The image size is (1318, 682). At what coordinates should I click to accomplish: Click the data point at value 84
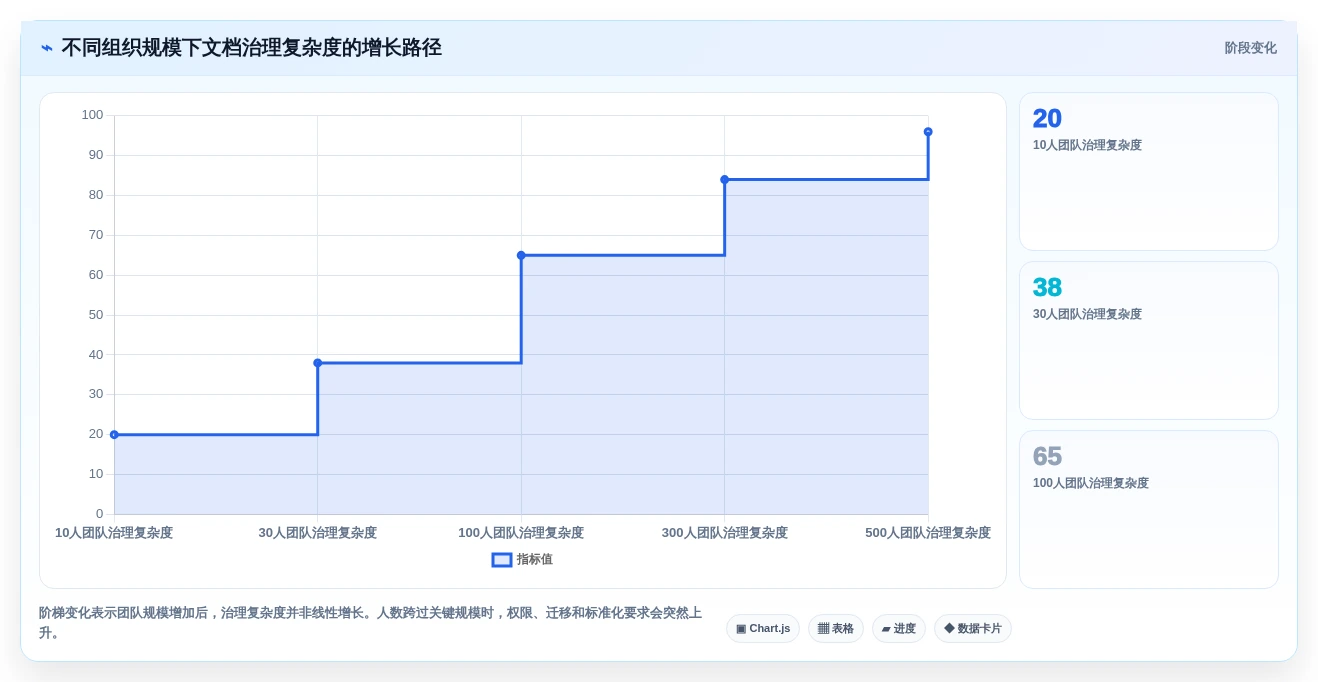[x=725, y=180]
